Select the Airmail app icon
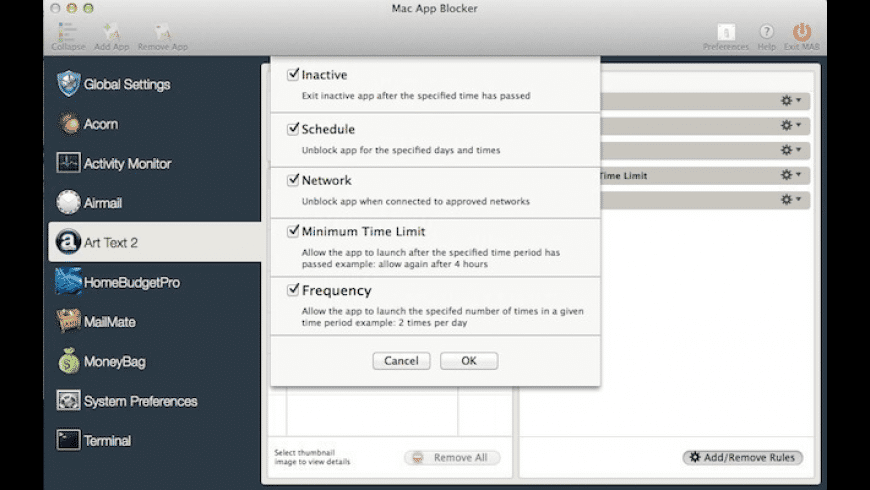Viewport: 870px width, 490px height. (68, 203)
